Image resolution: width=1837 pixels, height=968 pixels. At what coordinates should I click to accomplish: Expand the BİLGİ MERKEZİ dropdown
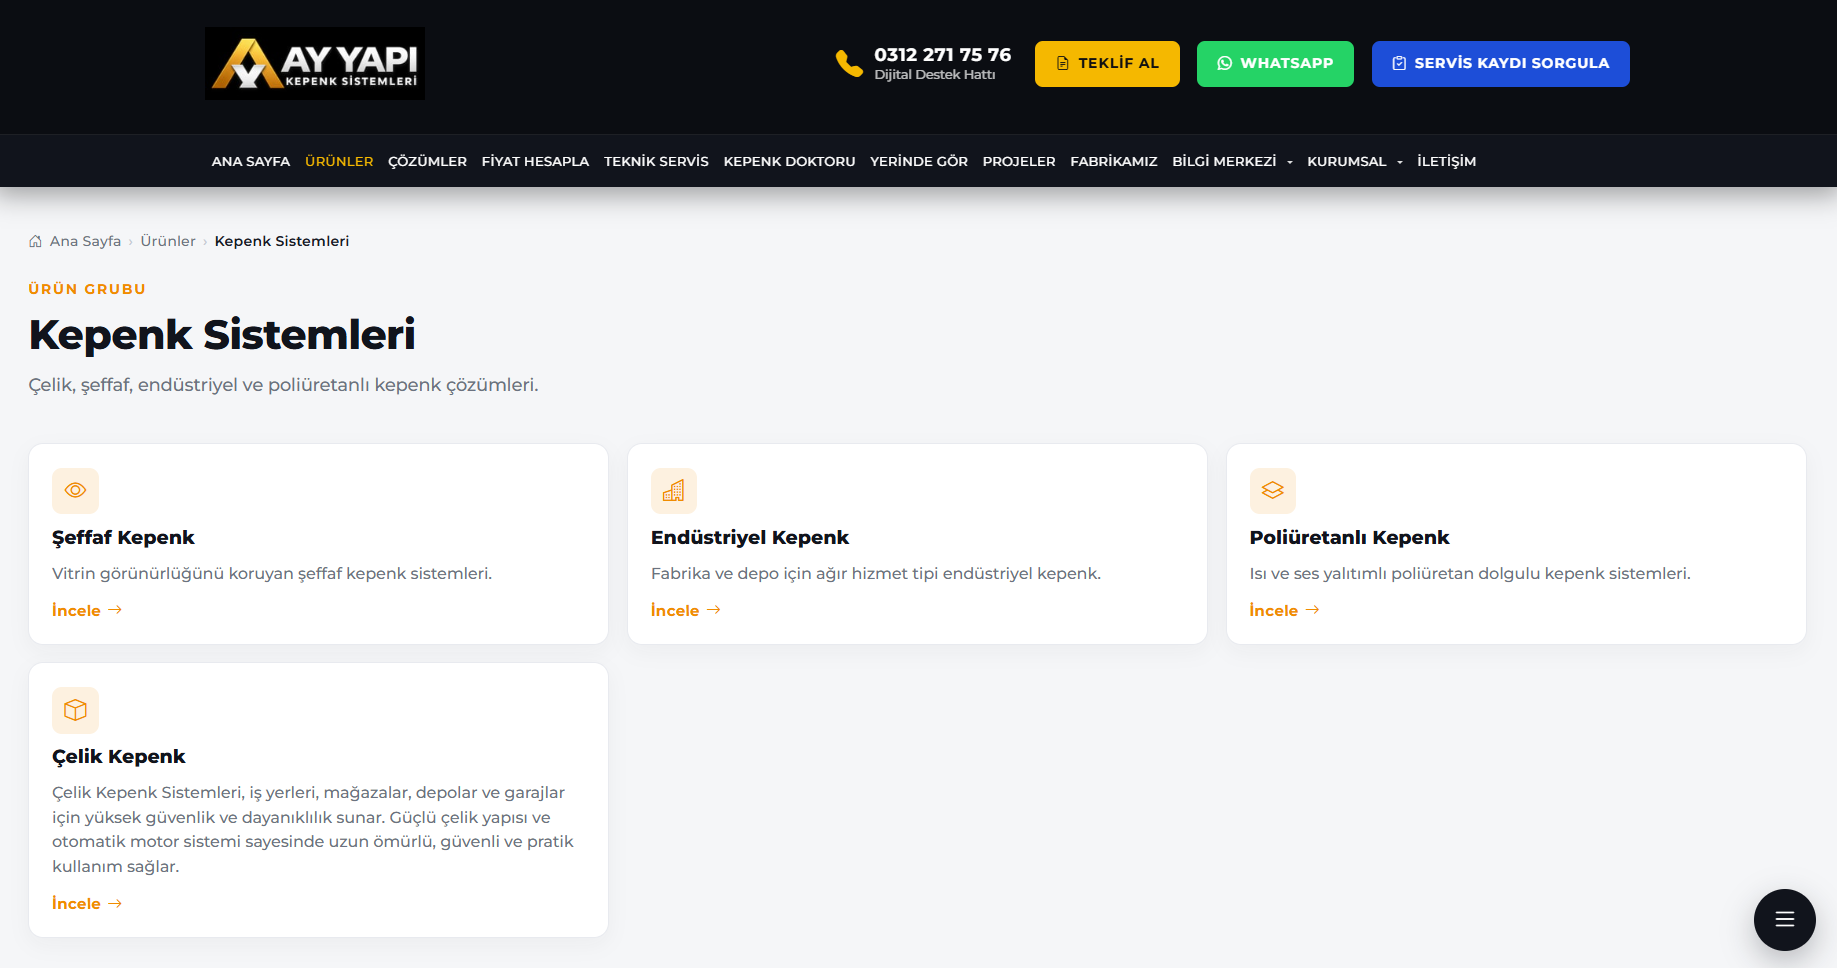pos(1232,161)
